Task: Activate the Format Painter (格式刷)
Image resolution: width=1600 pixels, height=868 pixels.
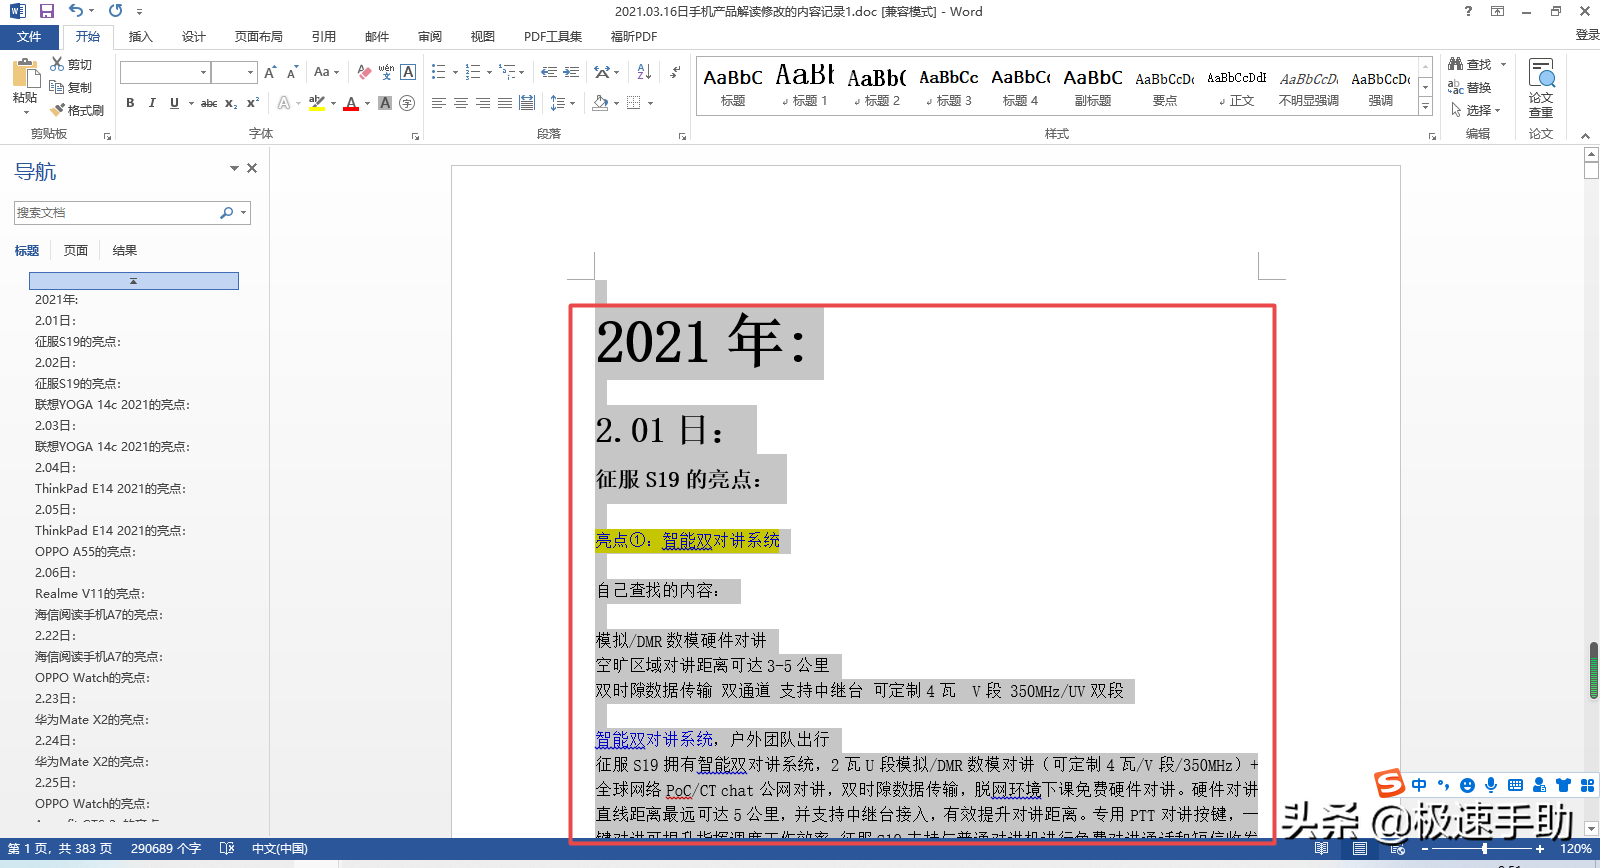Action: point(78,110)
